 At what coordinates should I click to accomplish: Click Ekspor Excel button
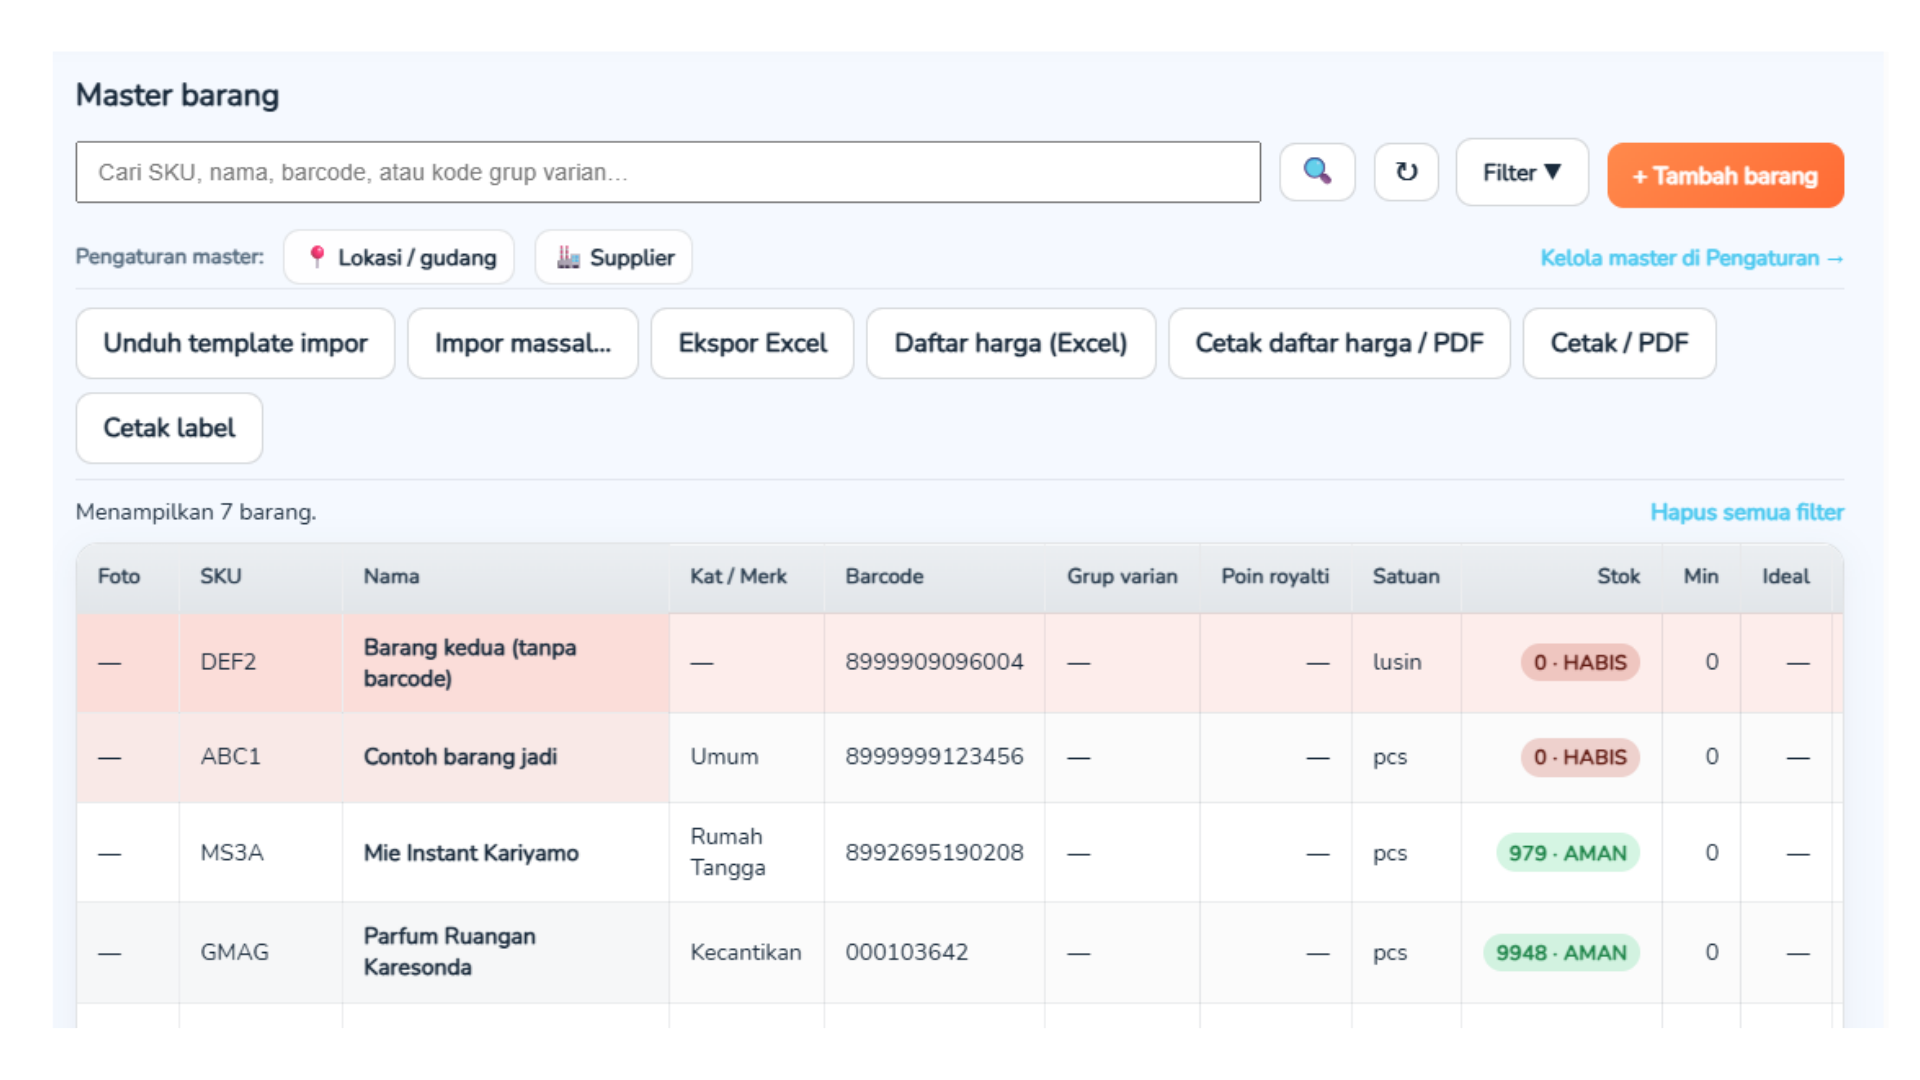pos(752,343)
